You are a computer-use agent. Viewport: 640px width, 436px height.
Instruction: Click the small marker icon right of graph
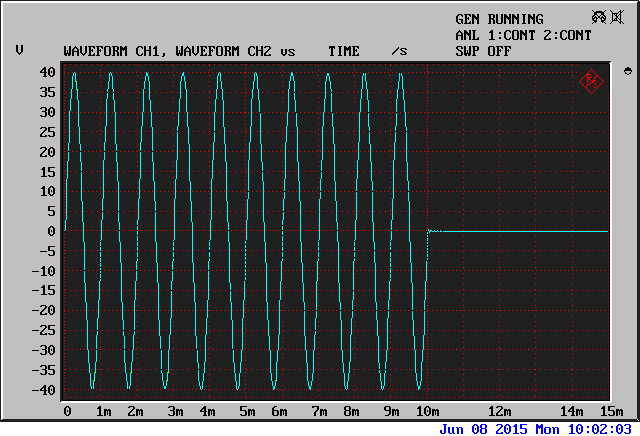point(627,71)
